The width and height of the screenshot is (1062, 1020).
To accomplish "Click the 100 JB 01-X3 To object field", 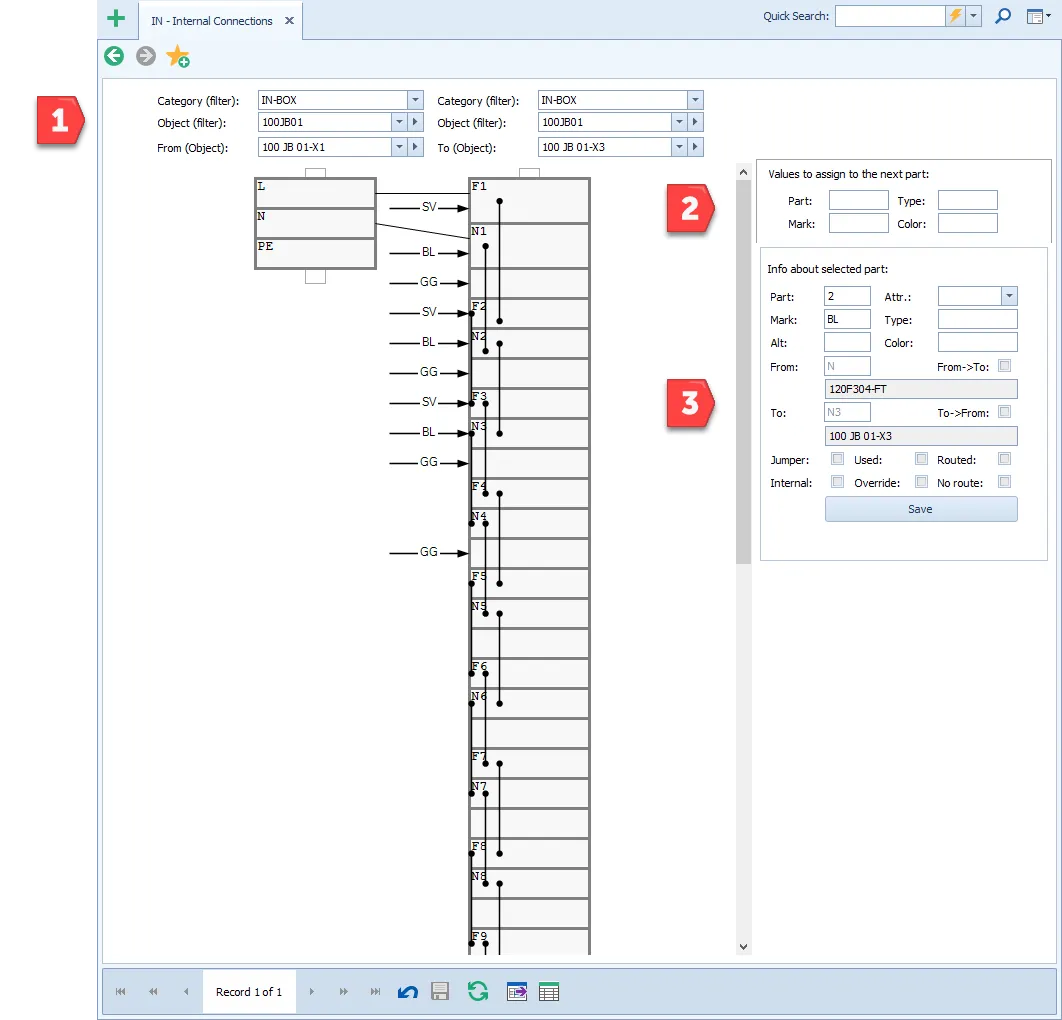I will tap(921, 435).
